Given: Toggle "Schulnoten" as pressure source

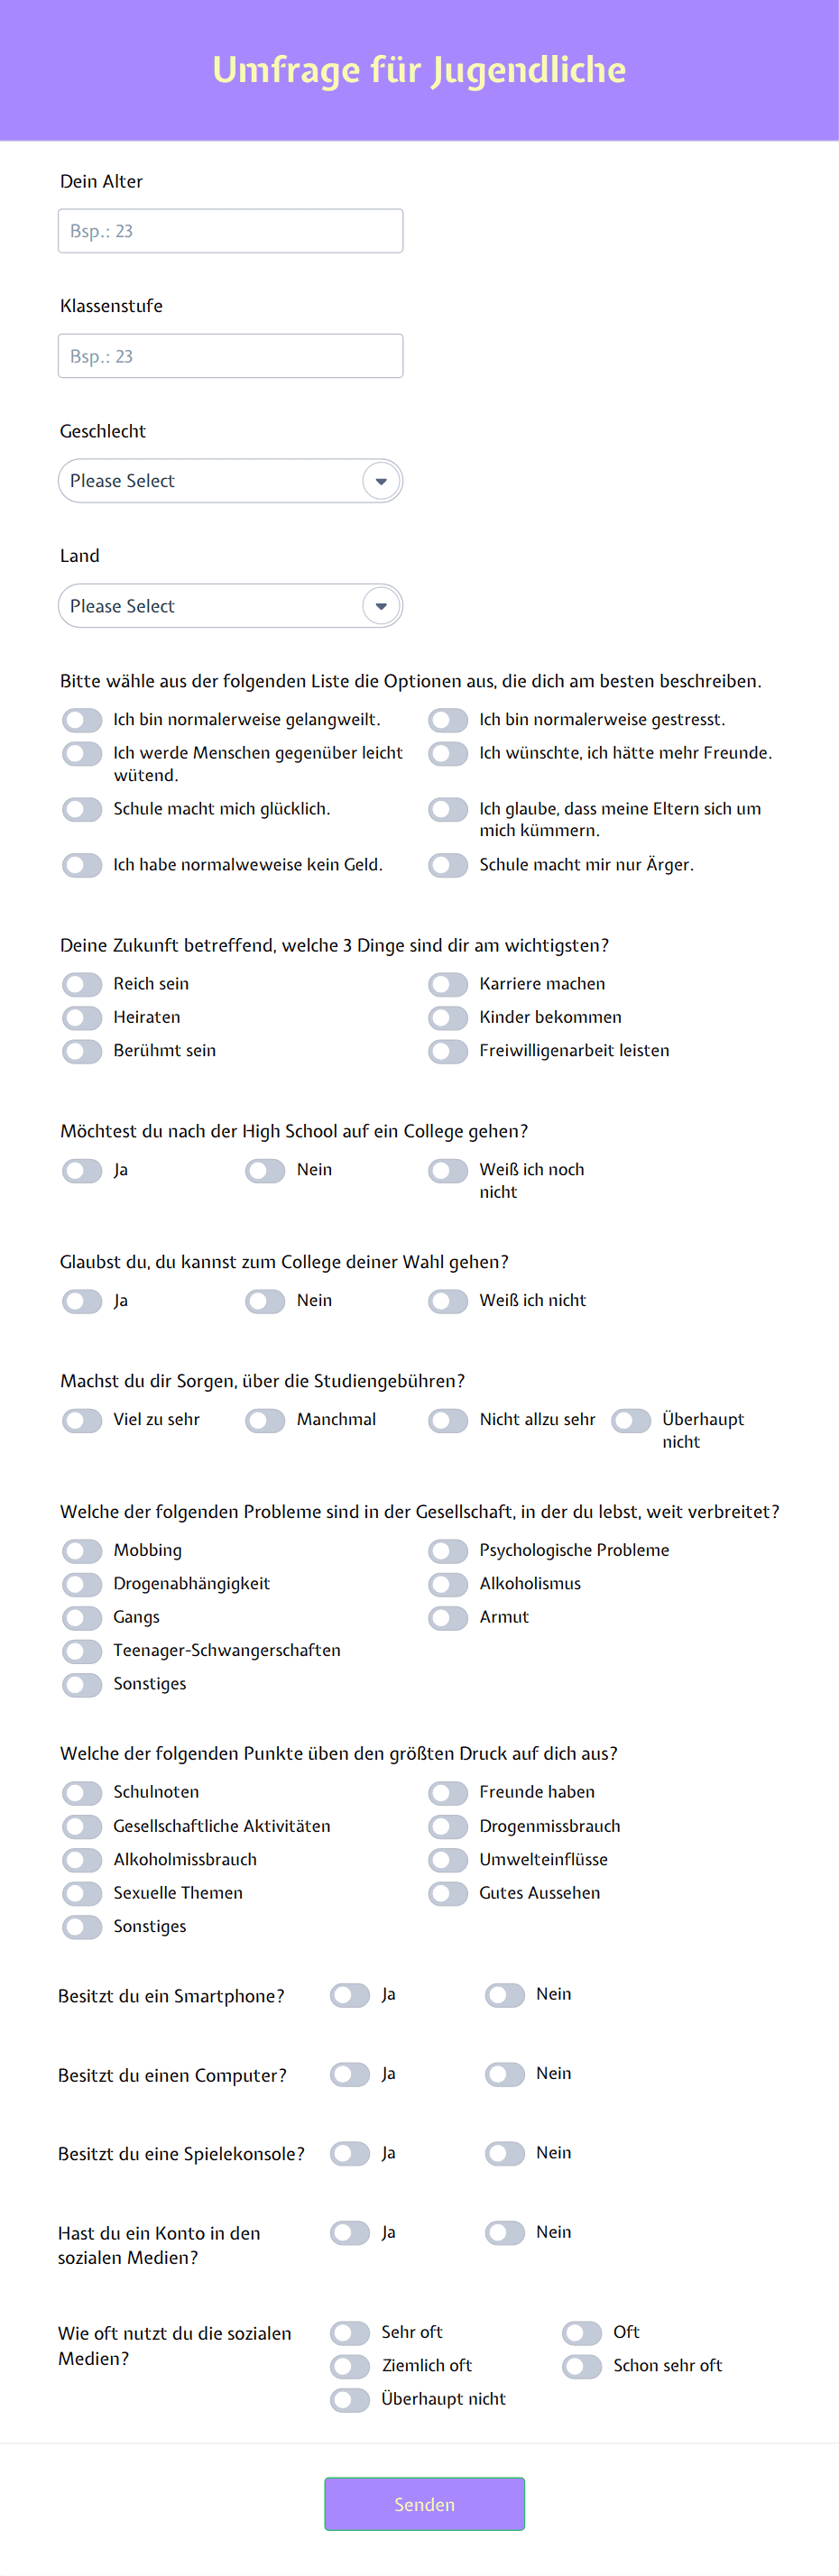Looking at the screenshot, I should (x=81, y=1793).
